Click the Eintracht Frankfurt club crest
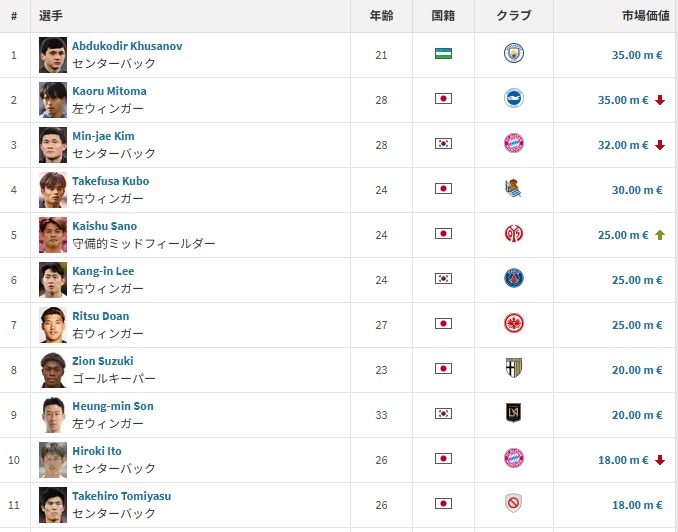Viewport: 678px width, 532px height. pos(514,324)
